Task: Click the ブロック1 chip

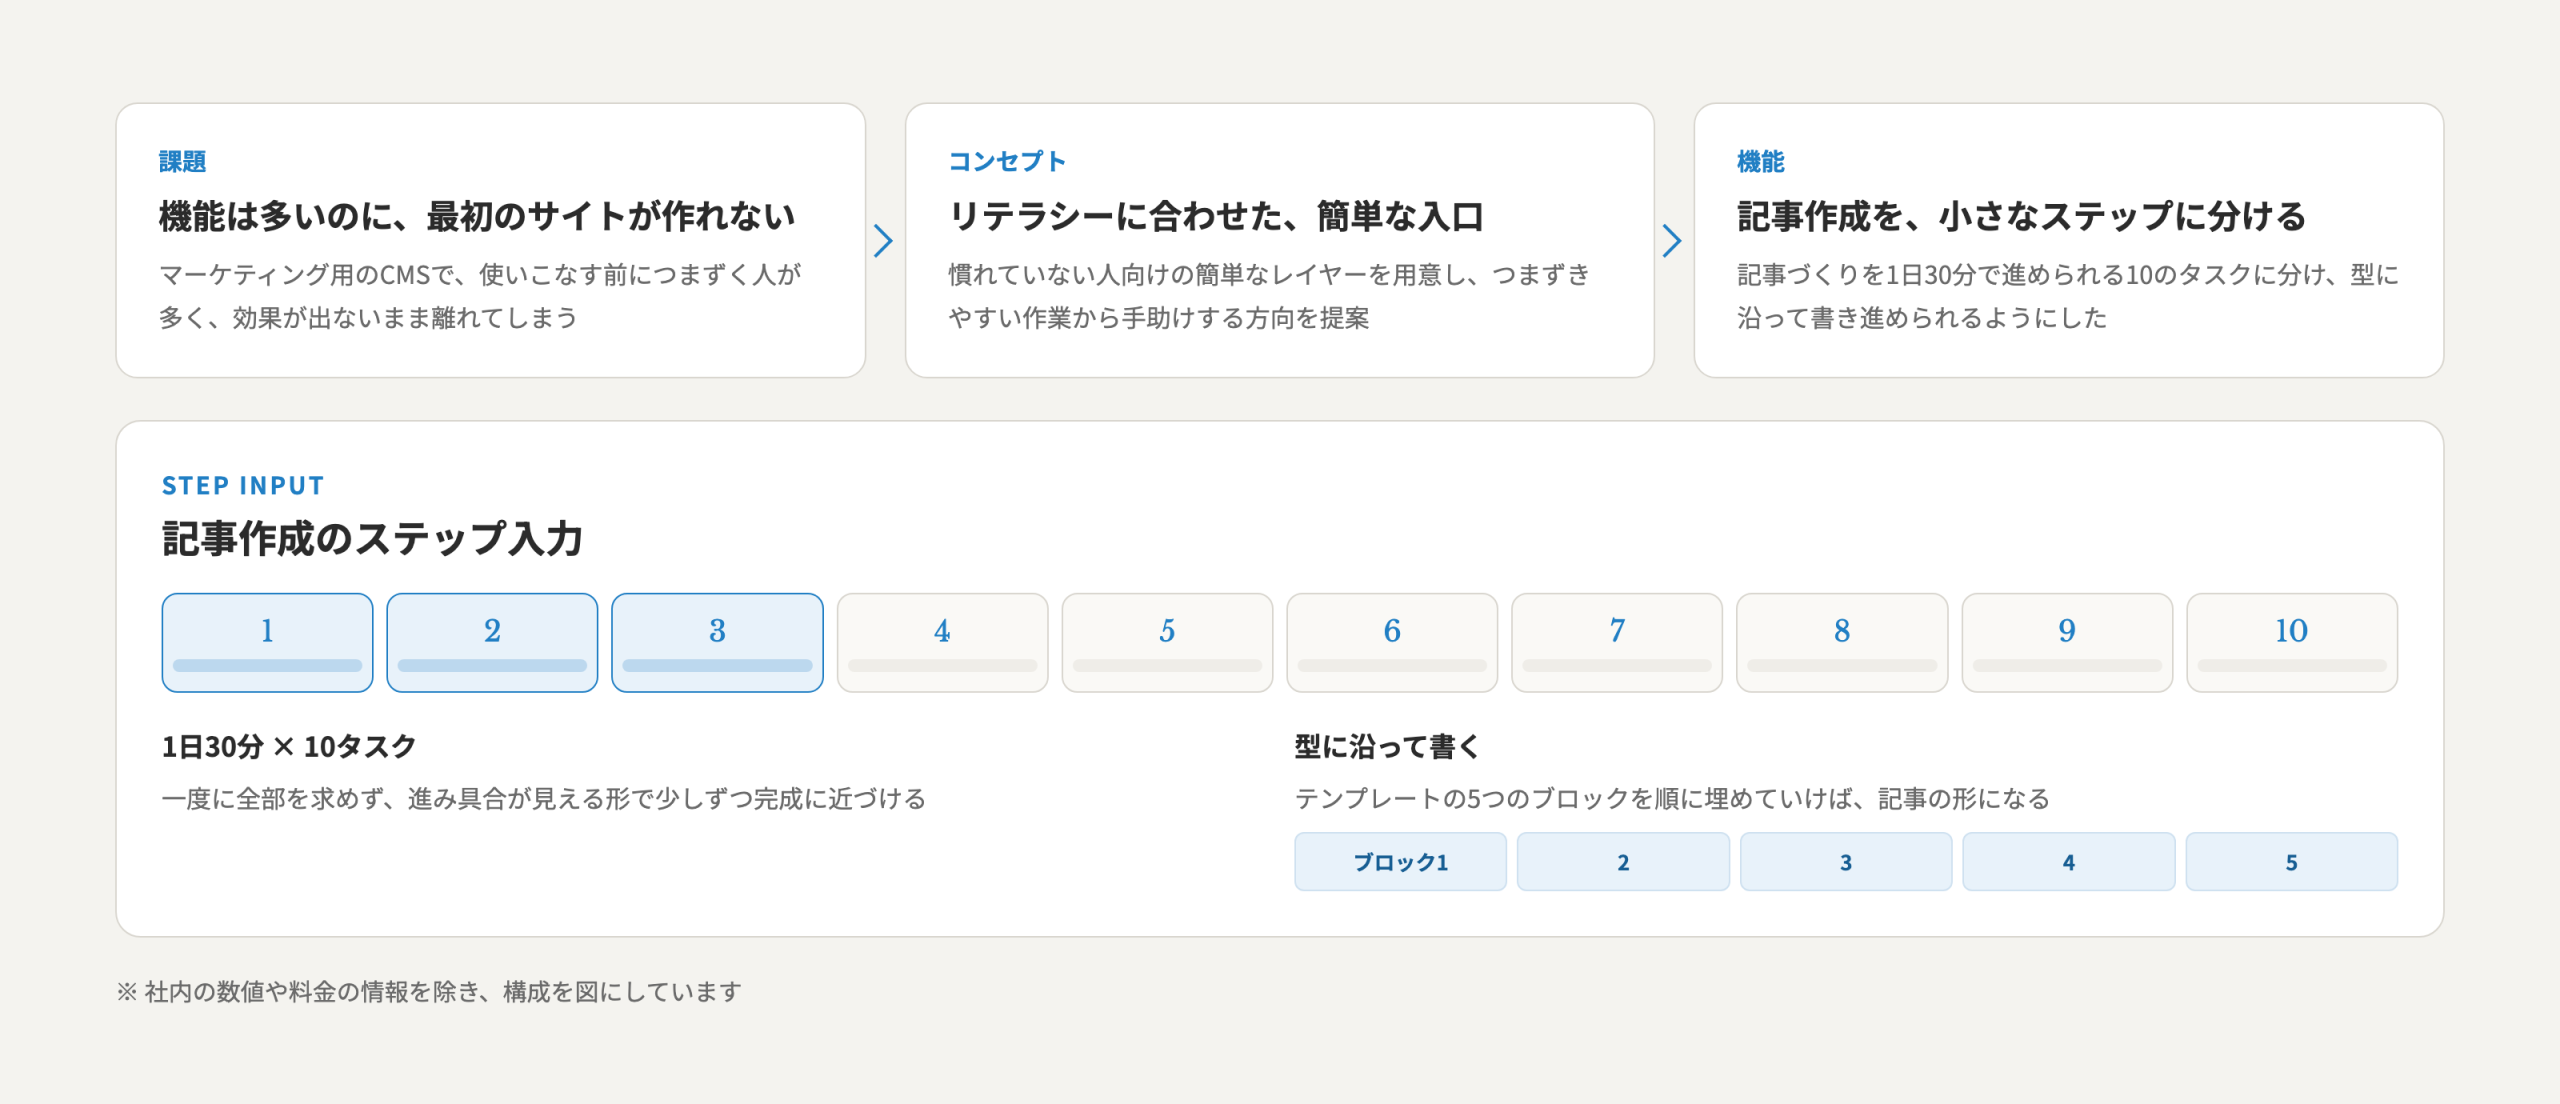Action: [x=1400, y=862]
